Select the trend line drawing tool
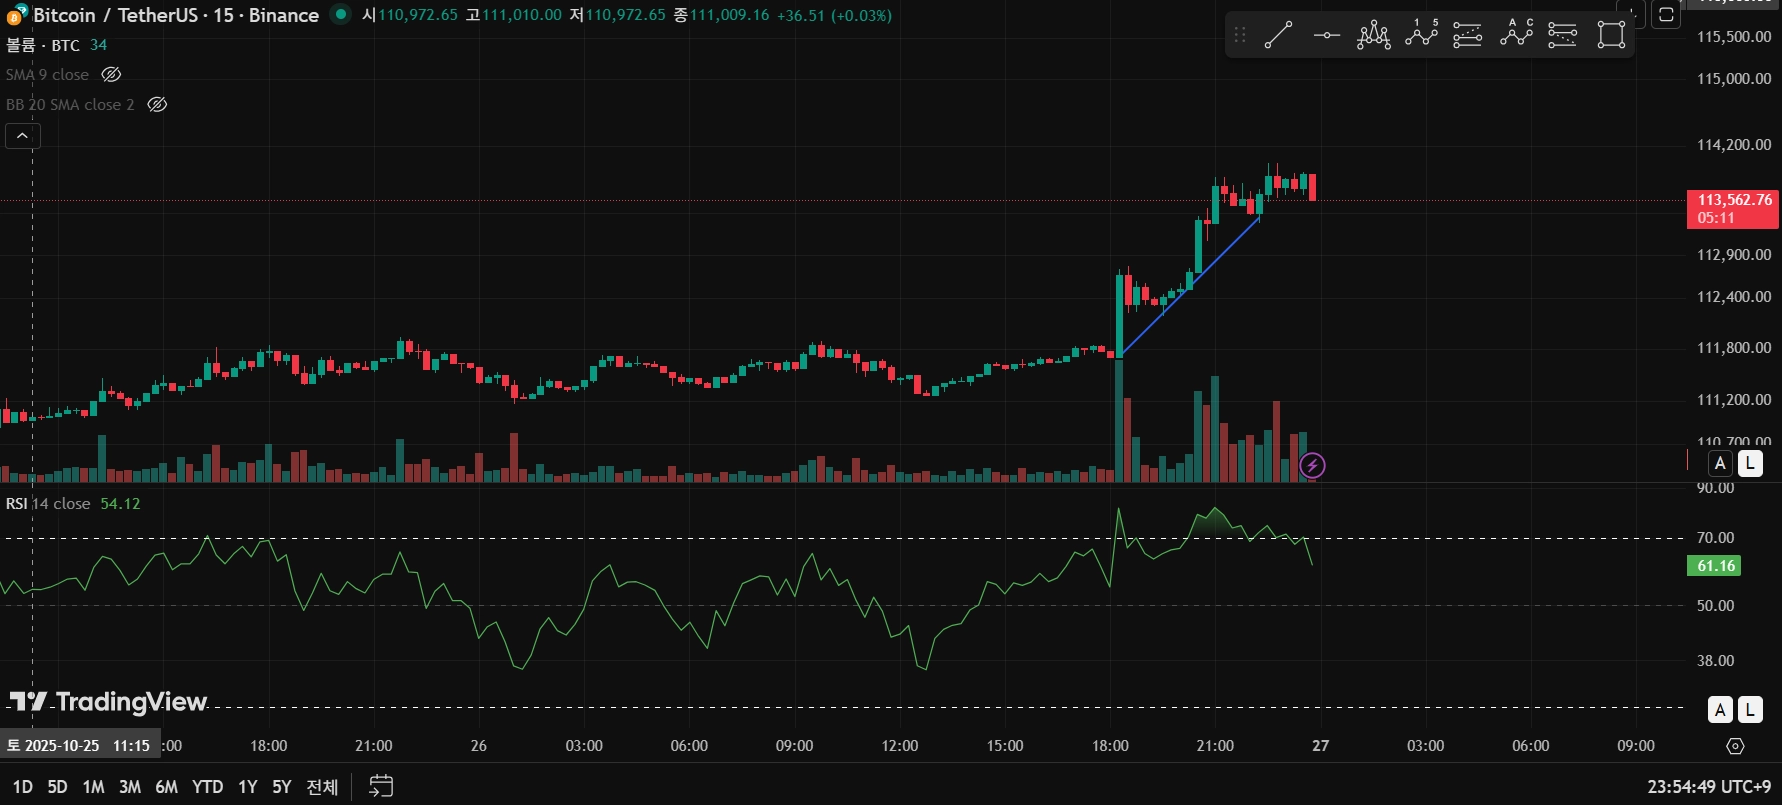Image resolution: width=1782 pixels, height=805 pixels. tap(1278, 35)
